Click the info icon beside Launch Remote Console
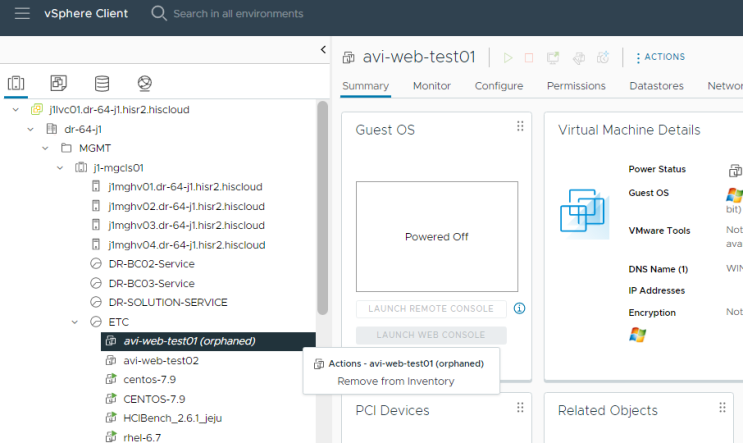 (519, 309)
